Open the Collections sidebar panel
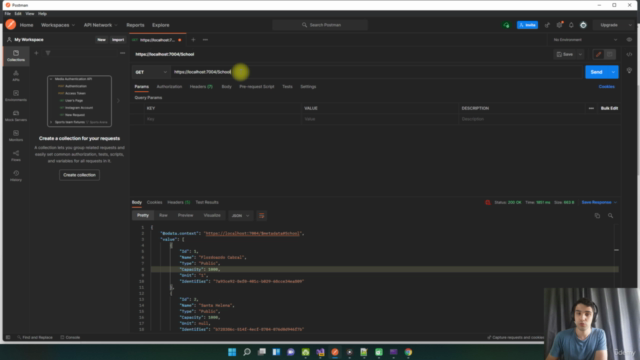This screenshot has width=640, height=360. coord(16,56)
